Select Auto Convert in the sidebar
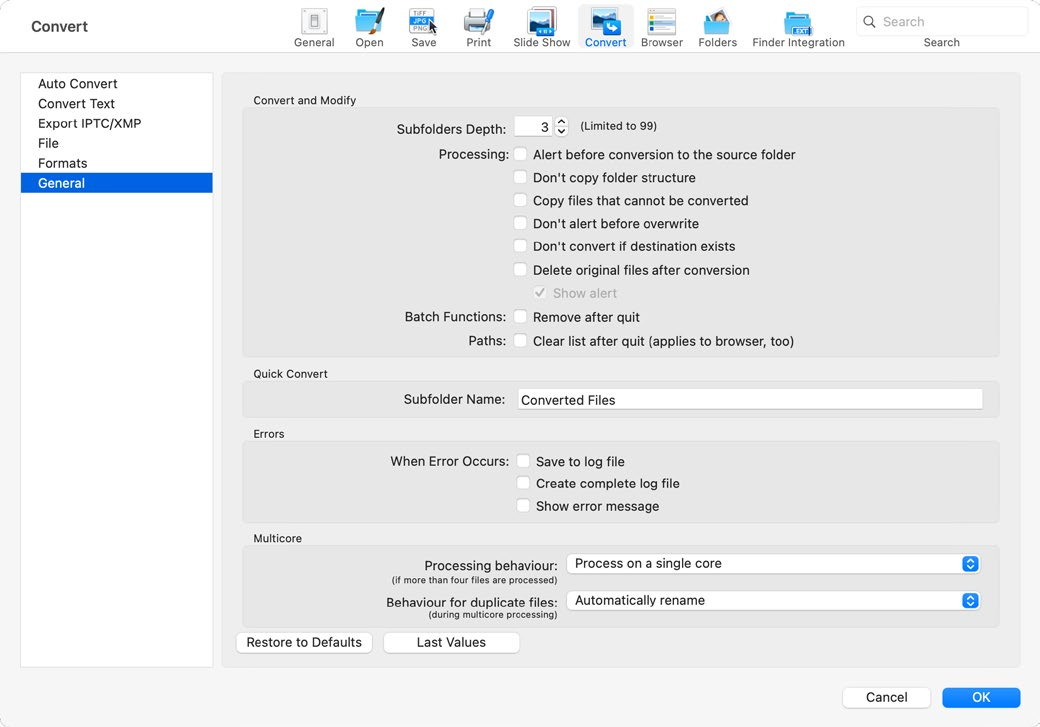This screenshot has height=727, width=1040. click(117, 84)
